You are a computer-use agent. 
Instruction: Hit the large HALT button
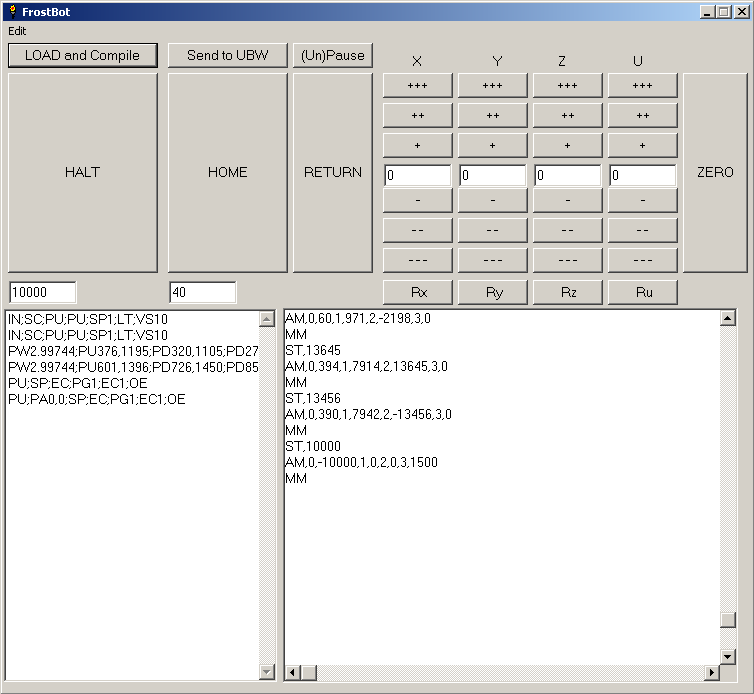pos(83,173)
